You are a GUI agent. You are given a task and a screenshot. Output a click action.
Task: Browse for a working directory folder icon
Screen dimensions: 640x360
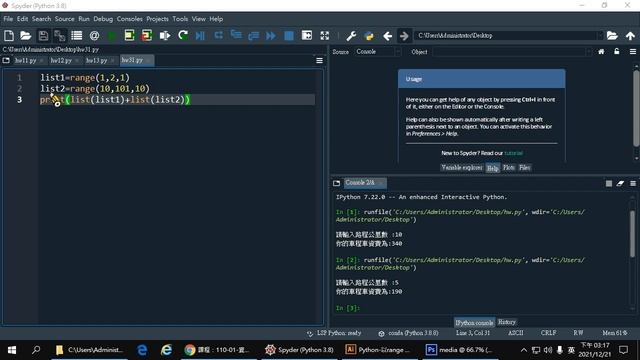pyautogui.click(x=612, y=36)
